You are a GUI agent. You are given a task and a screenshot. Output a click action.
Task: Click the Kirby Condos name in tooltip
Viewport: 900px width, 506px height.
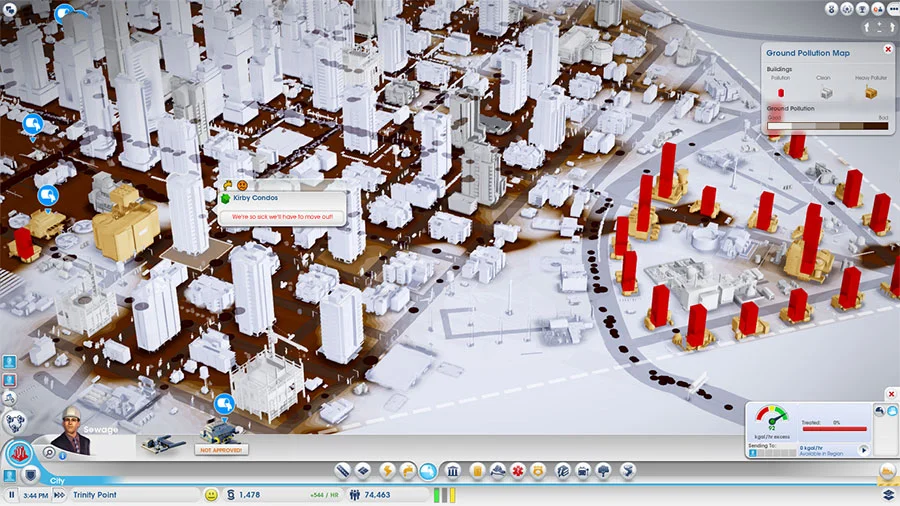[x=255, y=198]
